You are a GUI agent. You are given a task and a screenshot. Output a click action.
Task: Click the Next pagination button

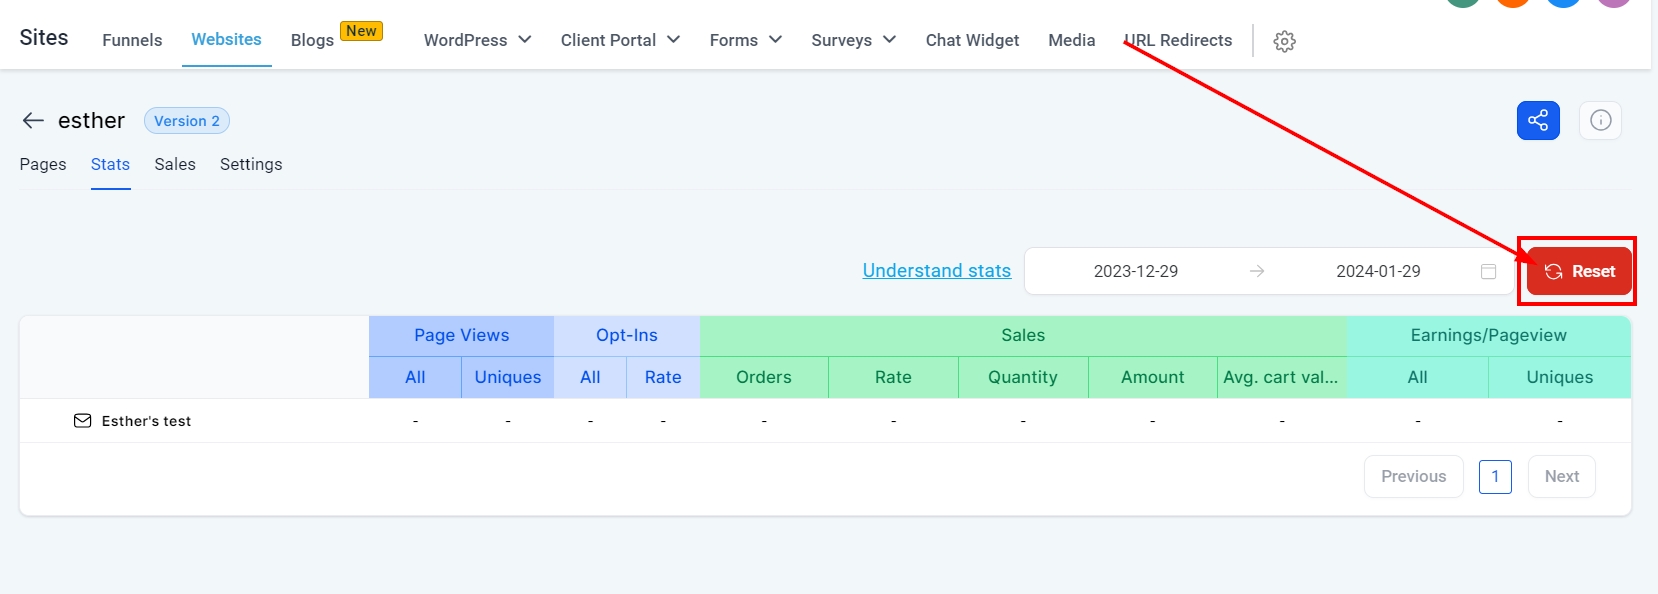[x=1561, y=476]
